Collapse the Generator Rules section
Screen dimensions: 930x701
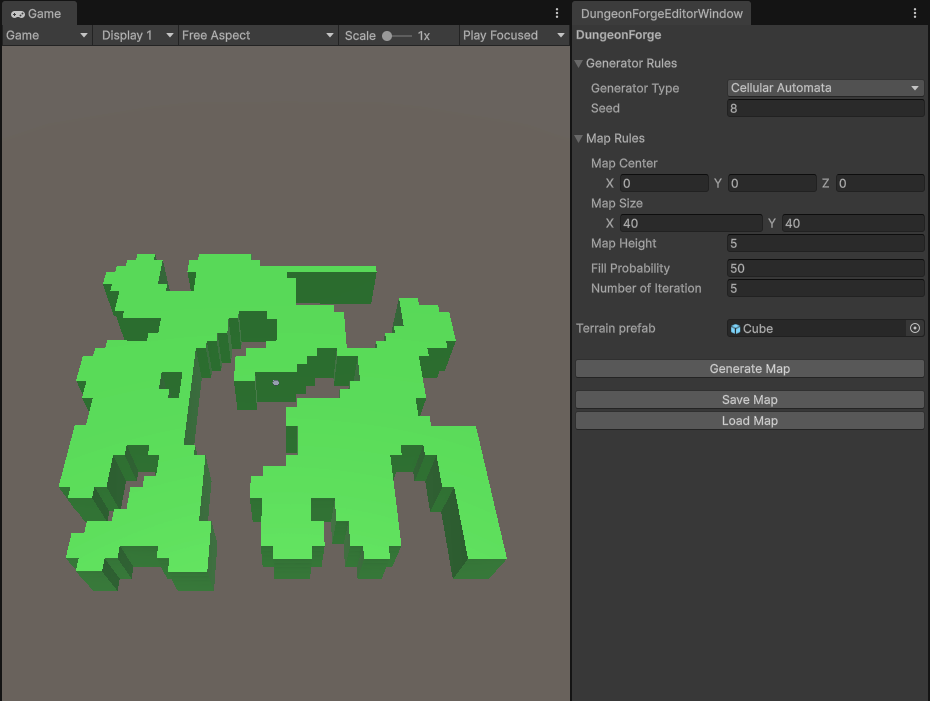pyautogui.click(x=579, y=64)
